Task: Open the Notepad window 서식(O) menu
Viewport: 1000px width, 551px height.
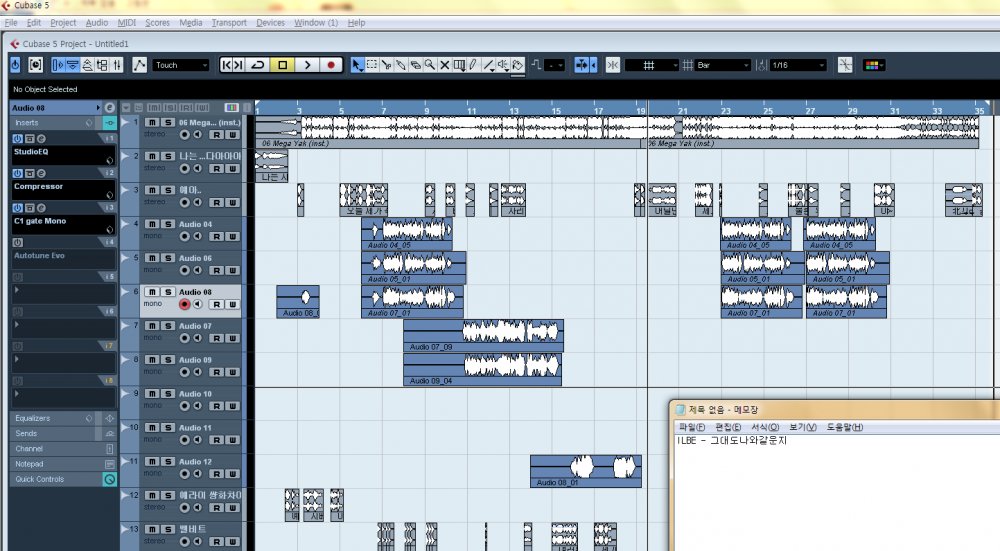Action: click(765, 427)
